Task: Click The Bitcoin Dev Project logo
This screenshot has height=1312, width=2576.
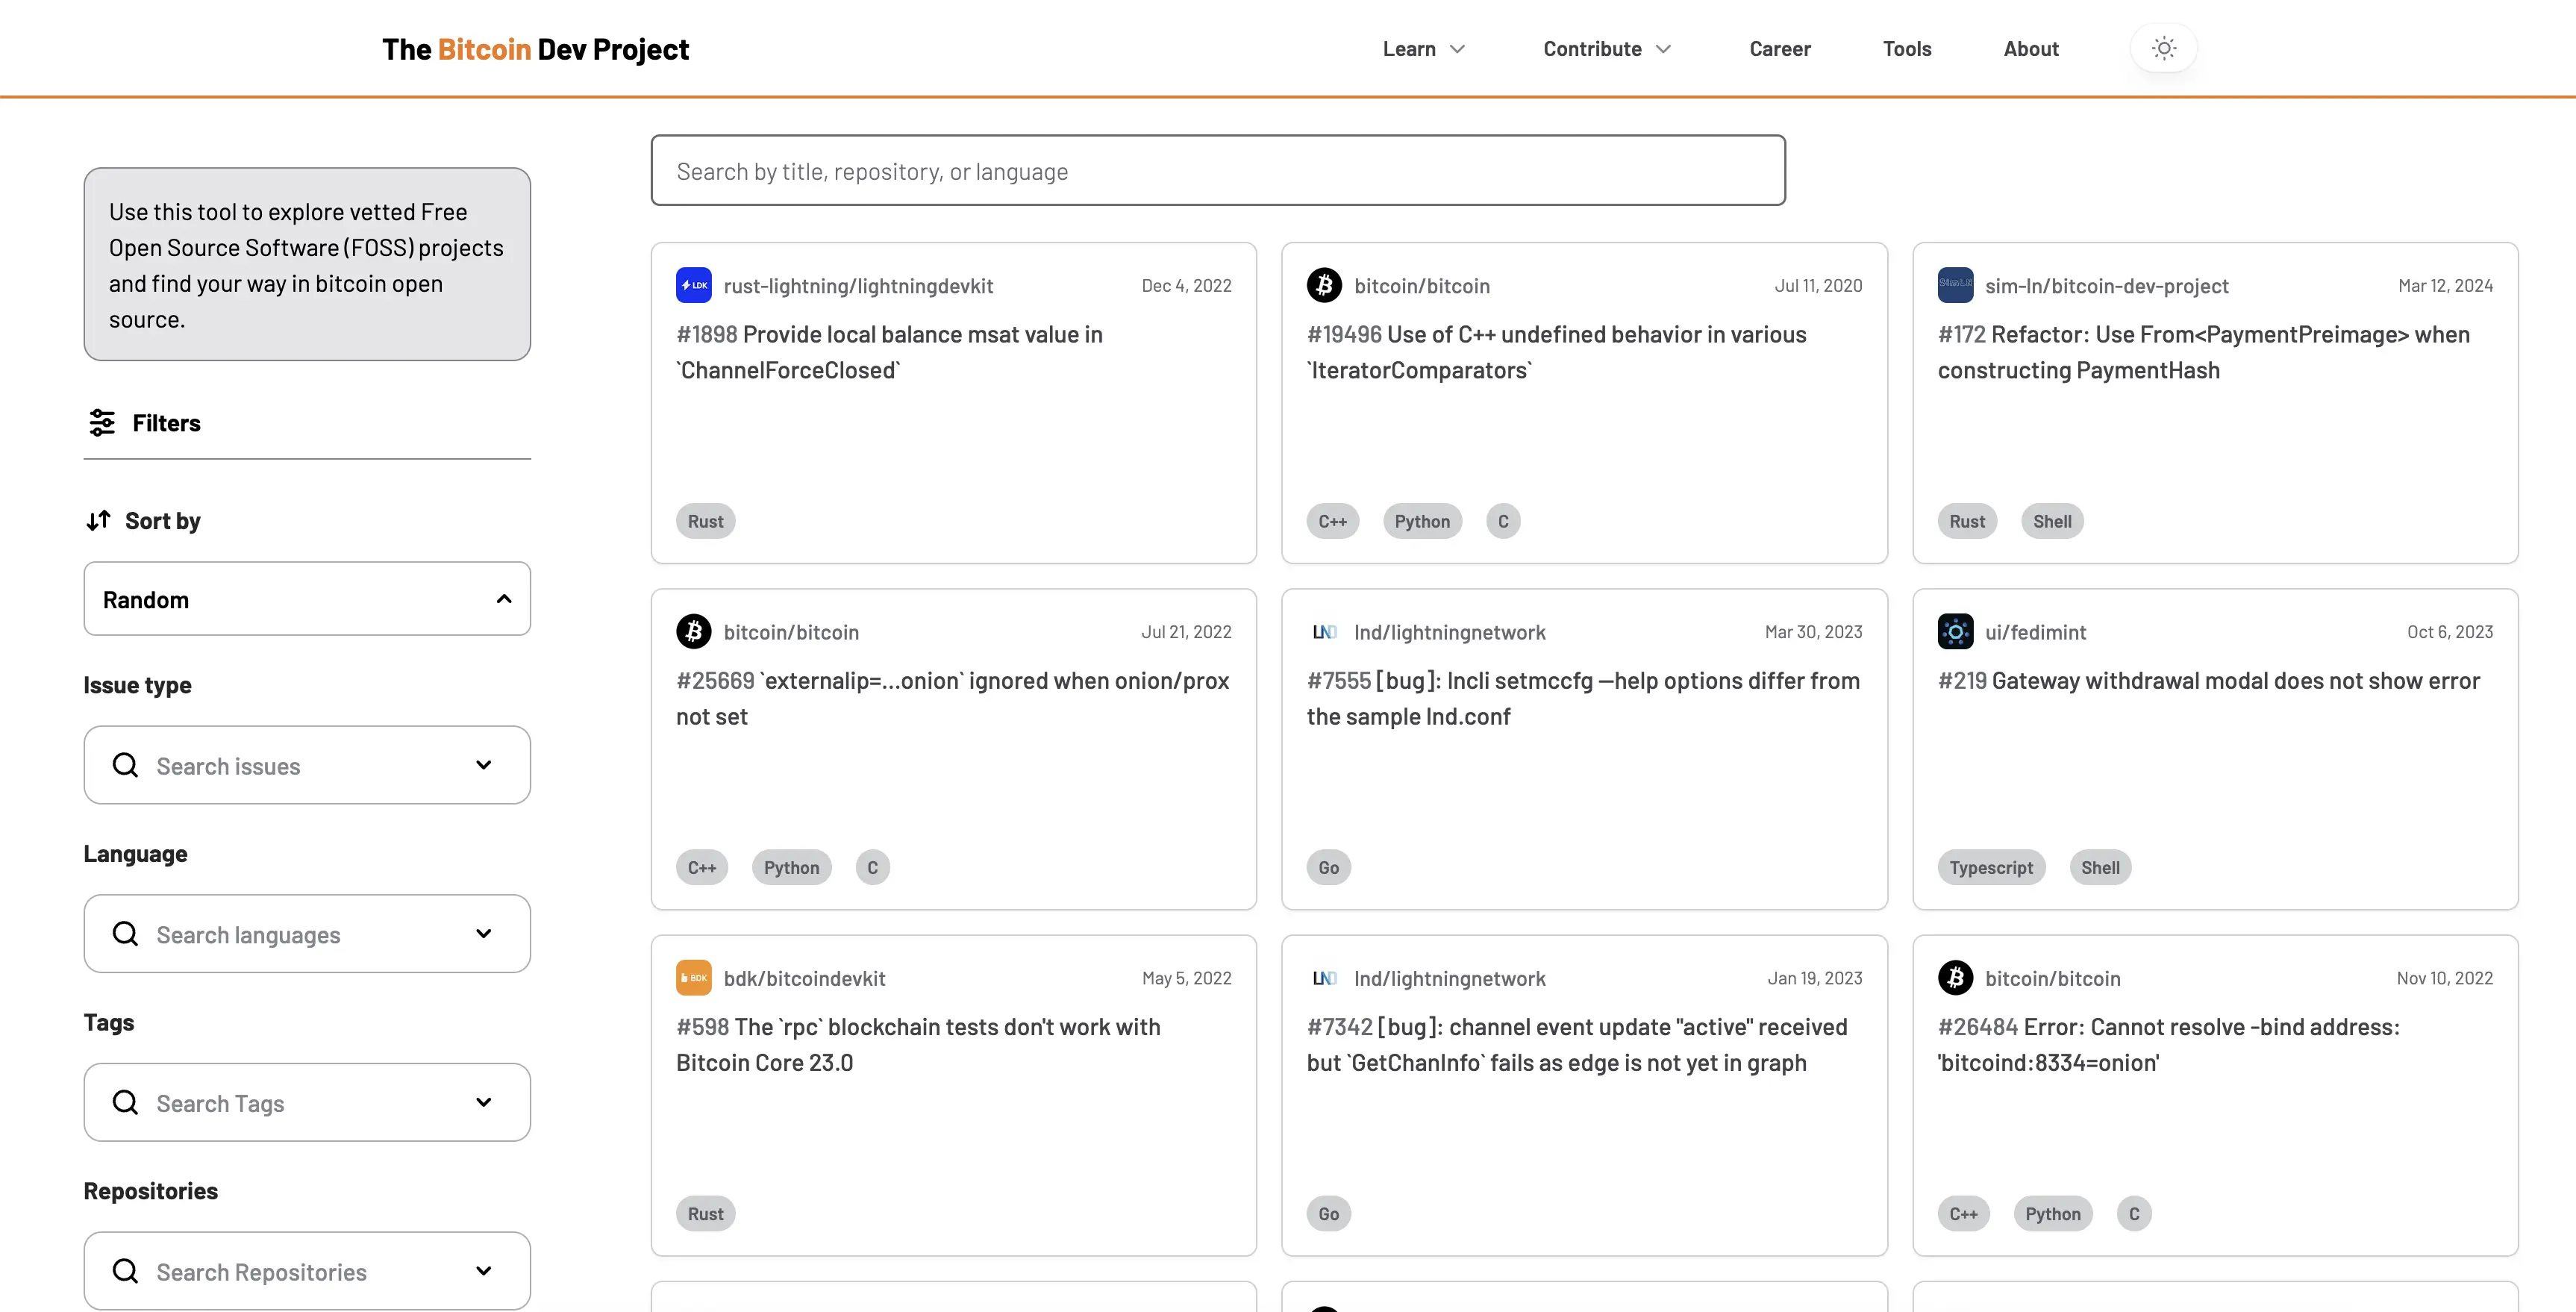Action: click(535, 48)
